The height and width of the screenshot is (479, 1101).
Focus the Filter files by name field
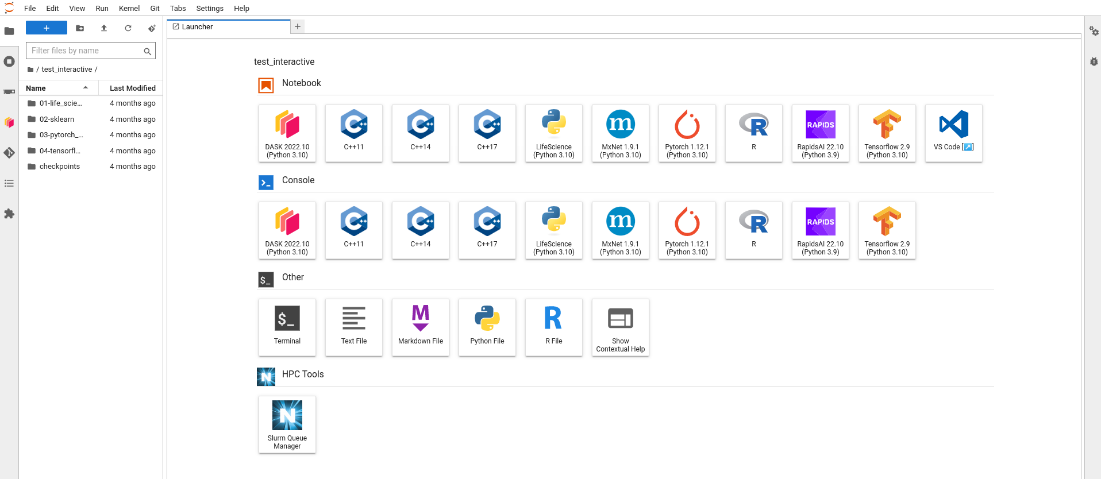(x=91, y=51)
